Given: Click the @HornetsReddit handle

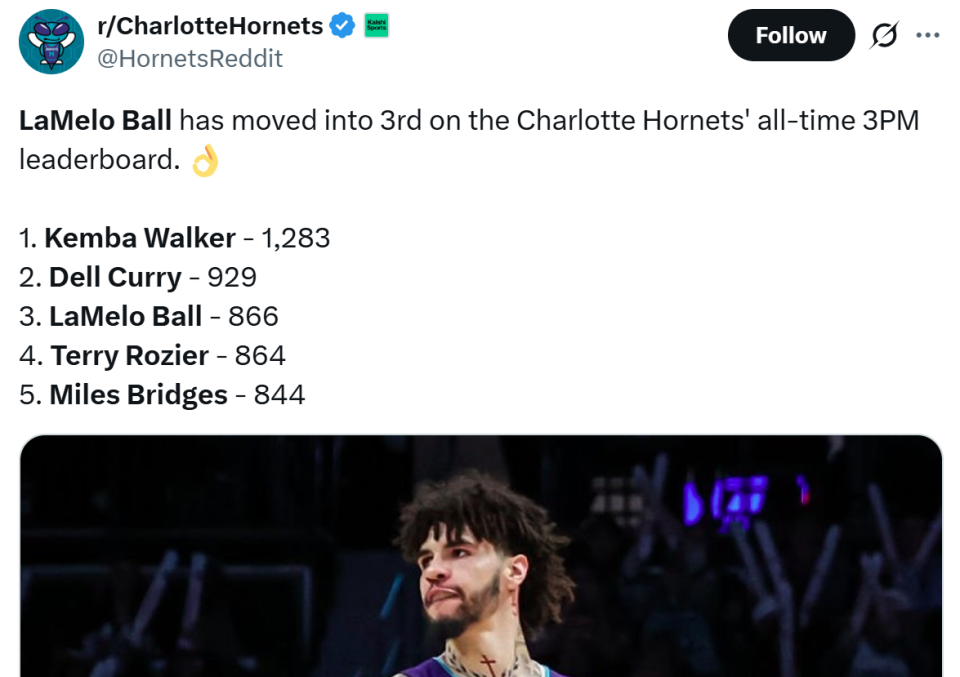Looking at the screenshot, I should pos(189,59).
